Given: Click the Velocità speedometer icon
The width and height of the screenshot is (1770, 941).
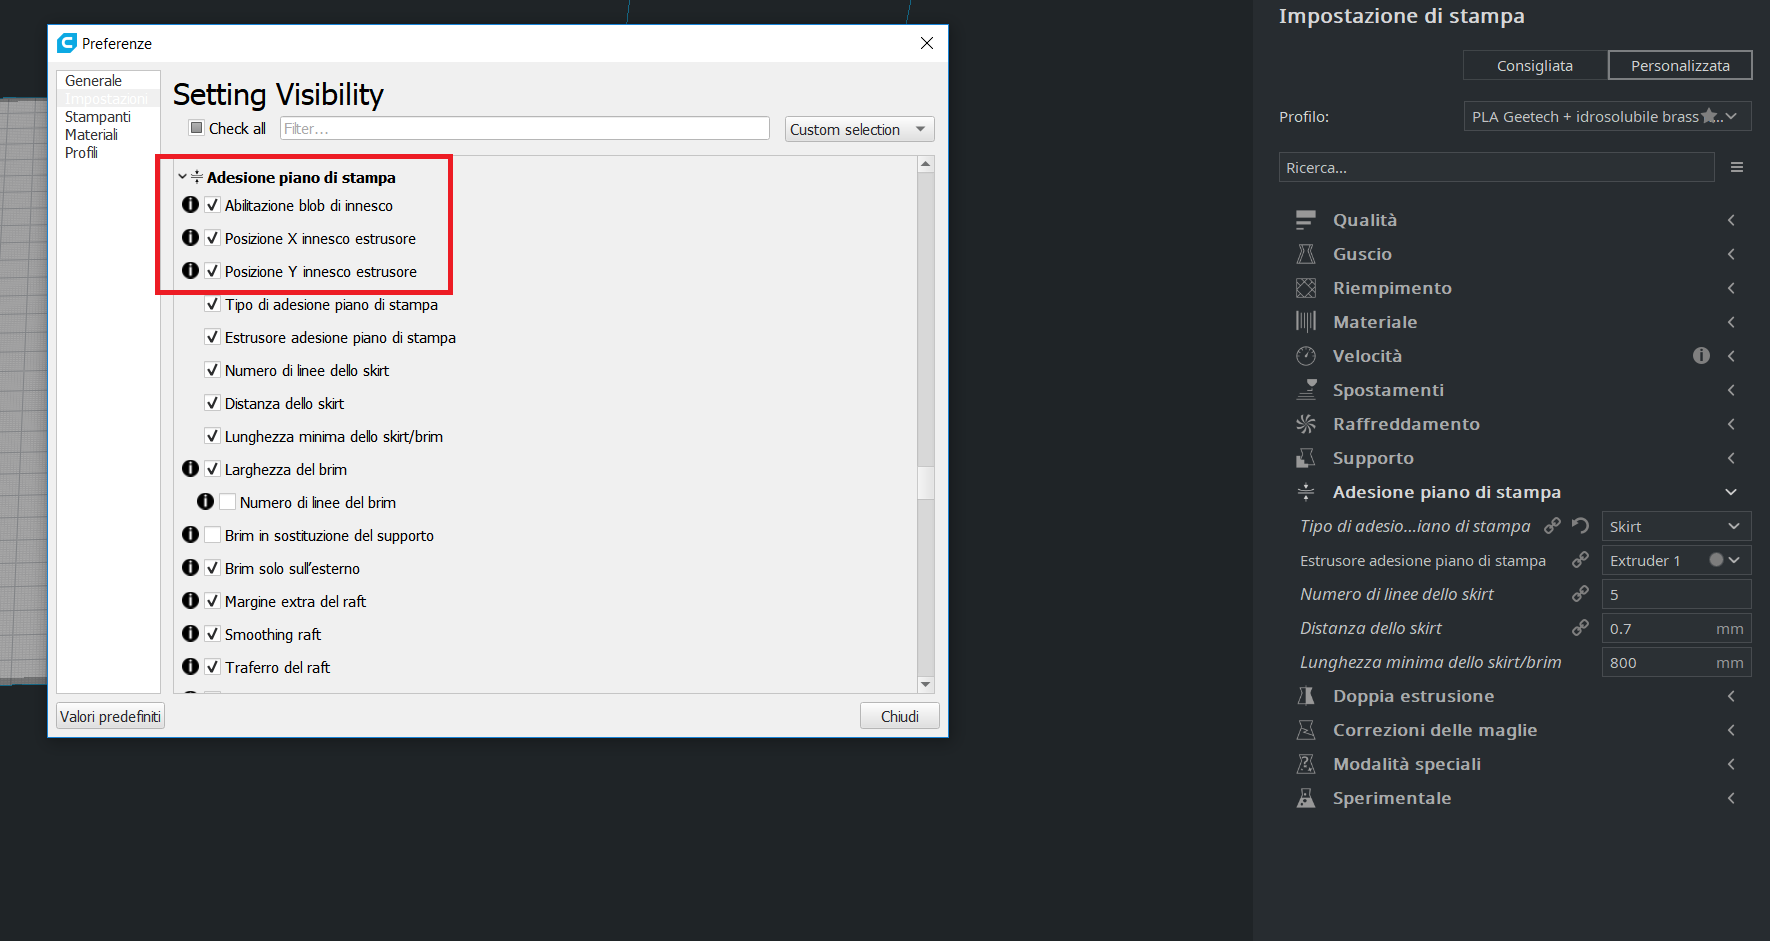Looking at the screenshot, I should 1306,356.
